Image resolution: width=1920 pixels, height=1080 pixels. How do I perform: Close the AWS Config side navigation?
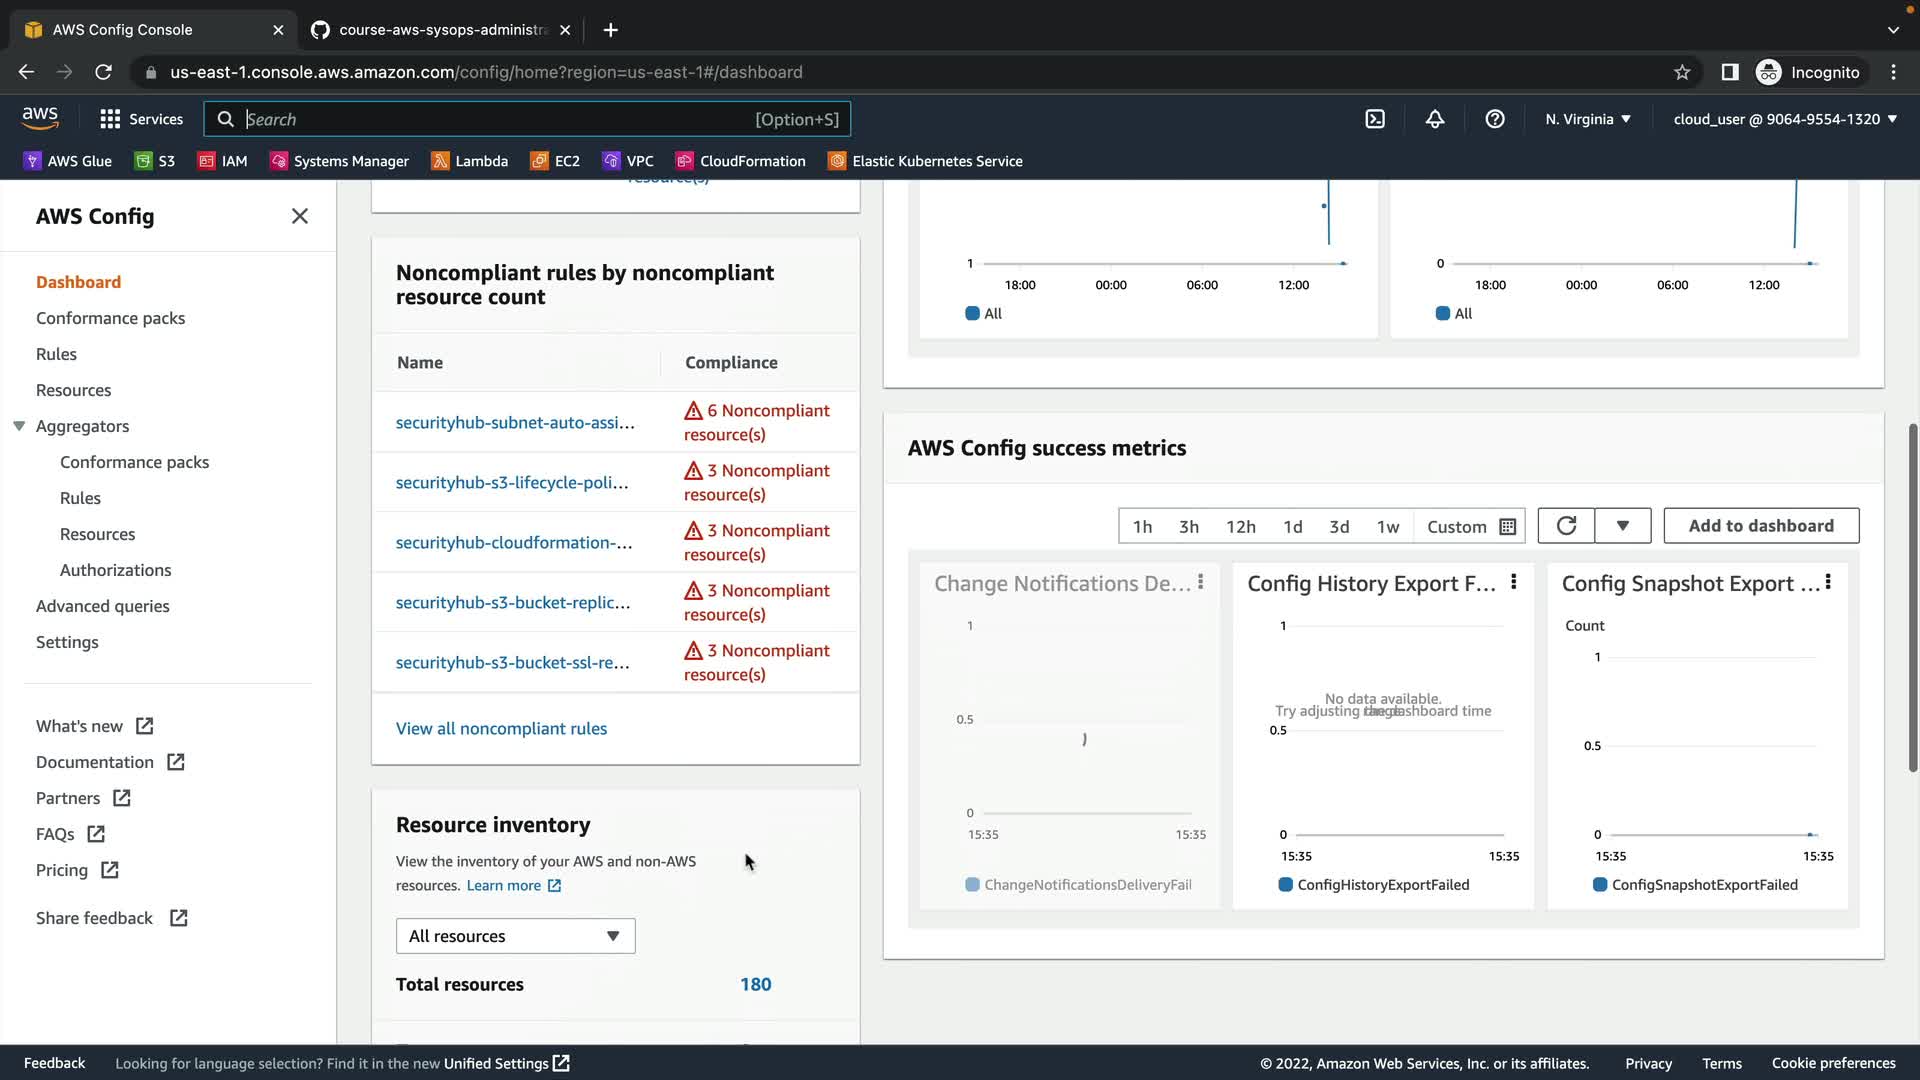299,216
